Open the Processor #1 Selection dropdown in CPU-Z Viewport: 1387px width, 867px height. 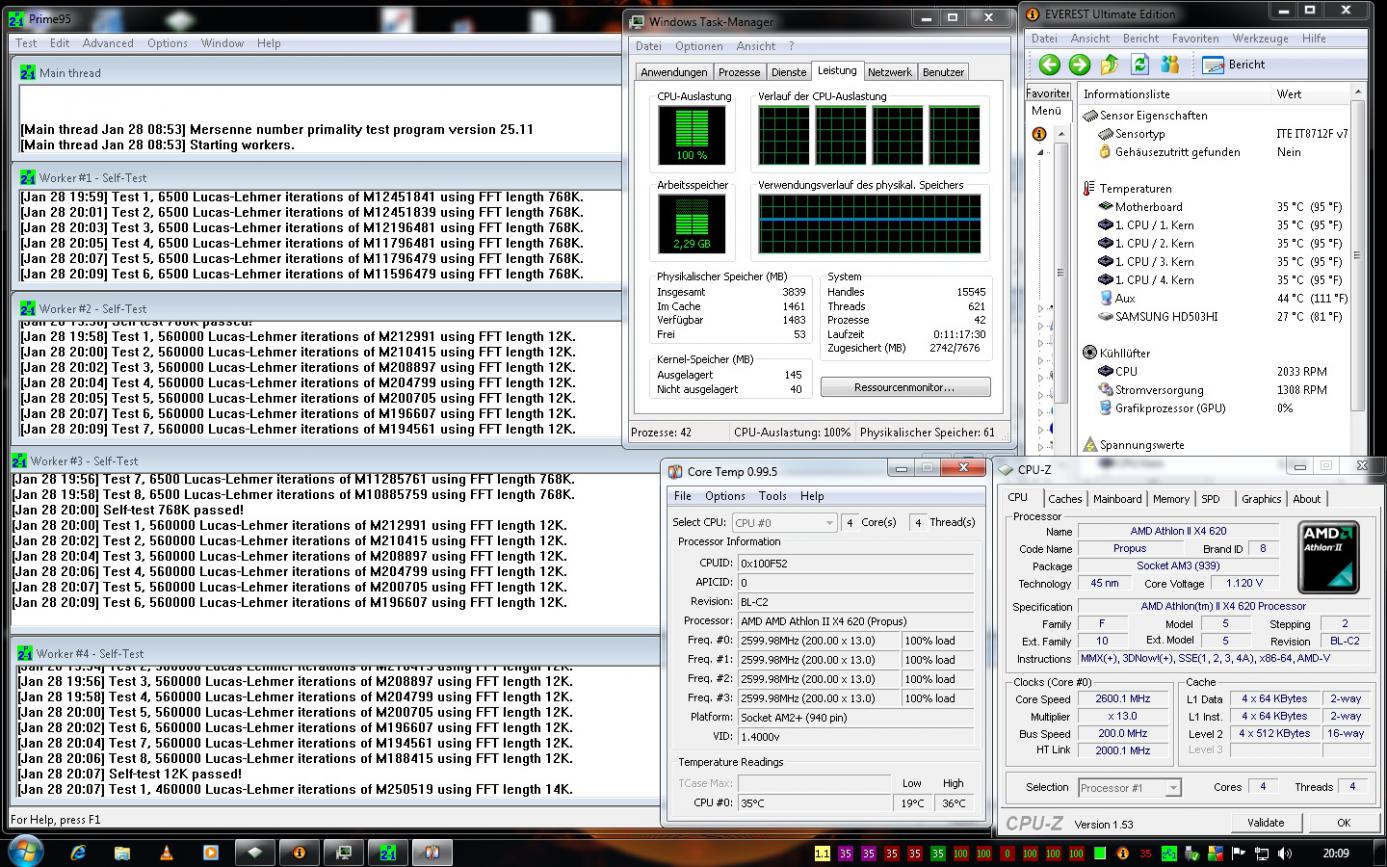pos(1130,788)
